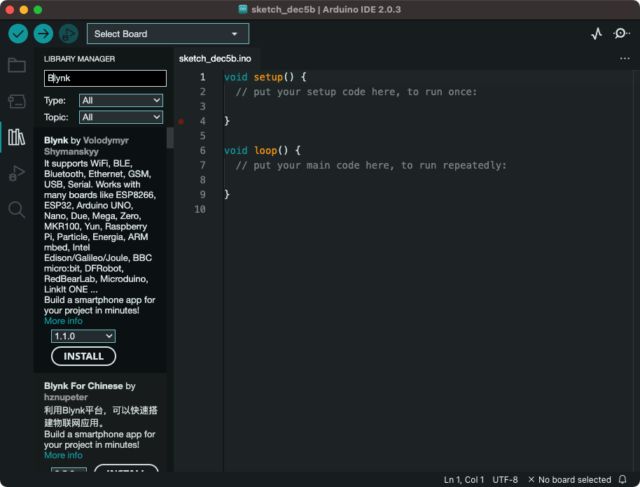Open More info link for Blynk
The image size is (640, 487).
pos(63,321)
